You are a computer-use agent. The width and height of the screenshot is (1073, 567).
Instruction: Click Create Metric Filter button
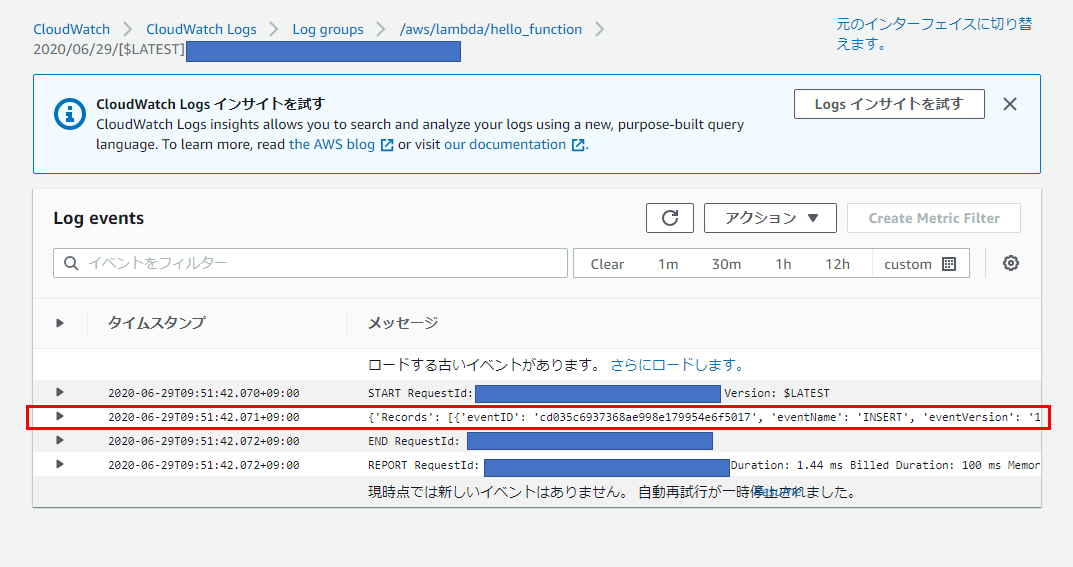tap(933, 218)
